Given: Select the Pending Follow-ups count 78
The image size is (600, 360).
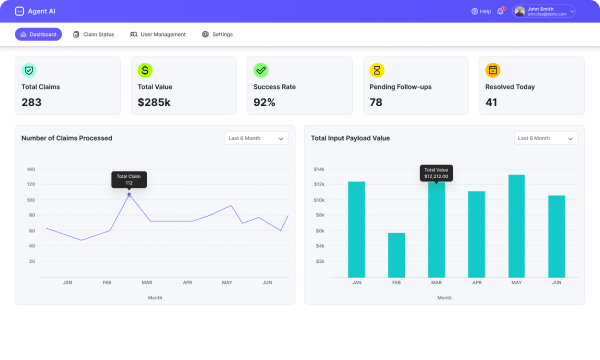Looking at the screenshot, I should 376,103.
